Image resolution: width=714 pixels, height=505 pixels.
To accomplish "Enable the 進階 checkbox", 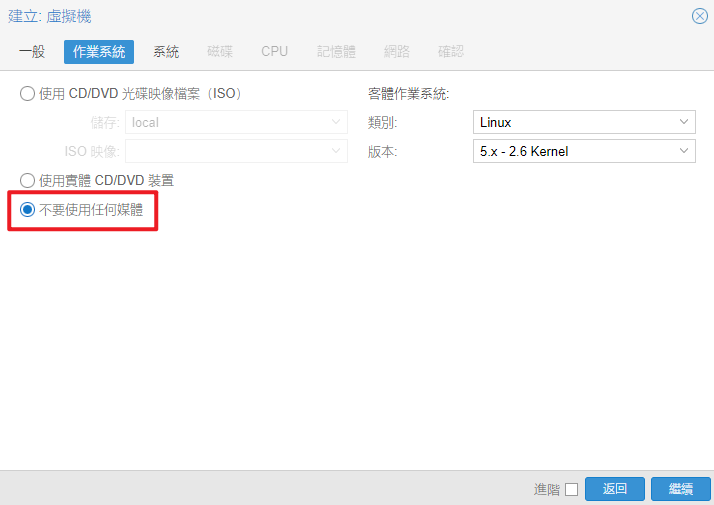I will coord(571,489).
